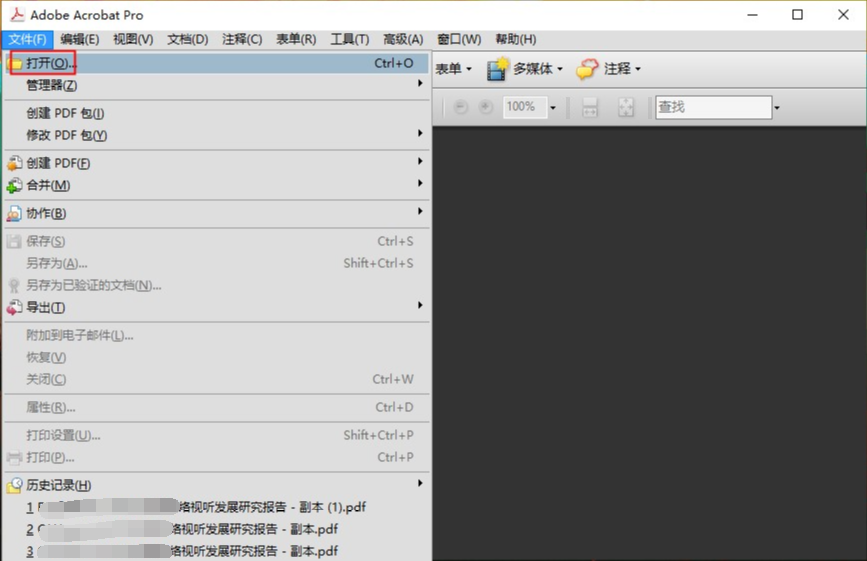This screenshot has height=561, width=867.
Task: Select 属性(R)... menu entry
Action: point(217,407)
